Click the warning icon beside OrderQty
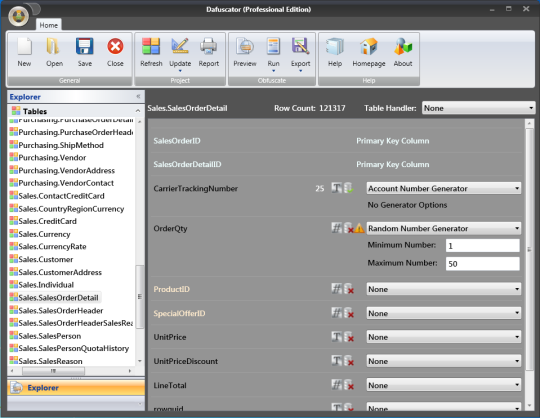Viewport: 540px width, 418px height. coord(359,228)
